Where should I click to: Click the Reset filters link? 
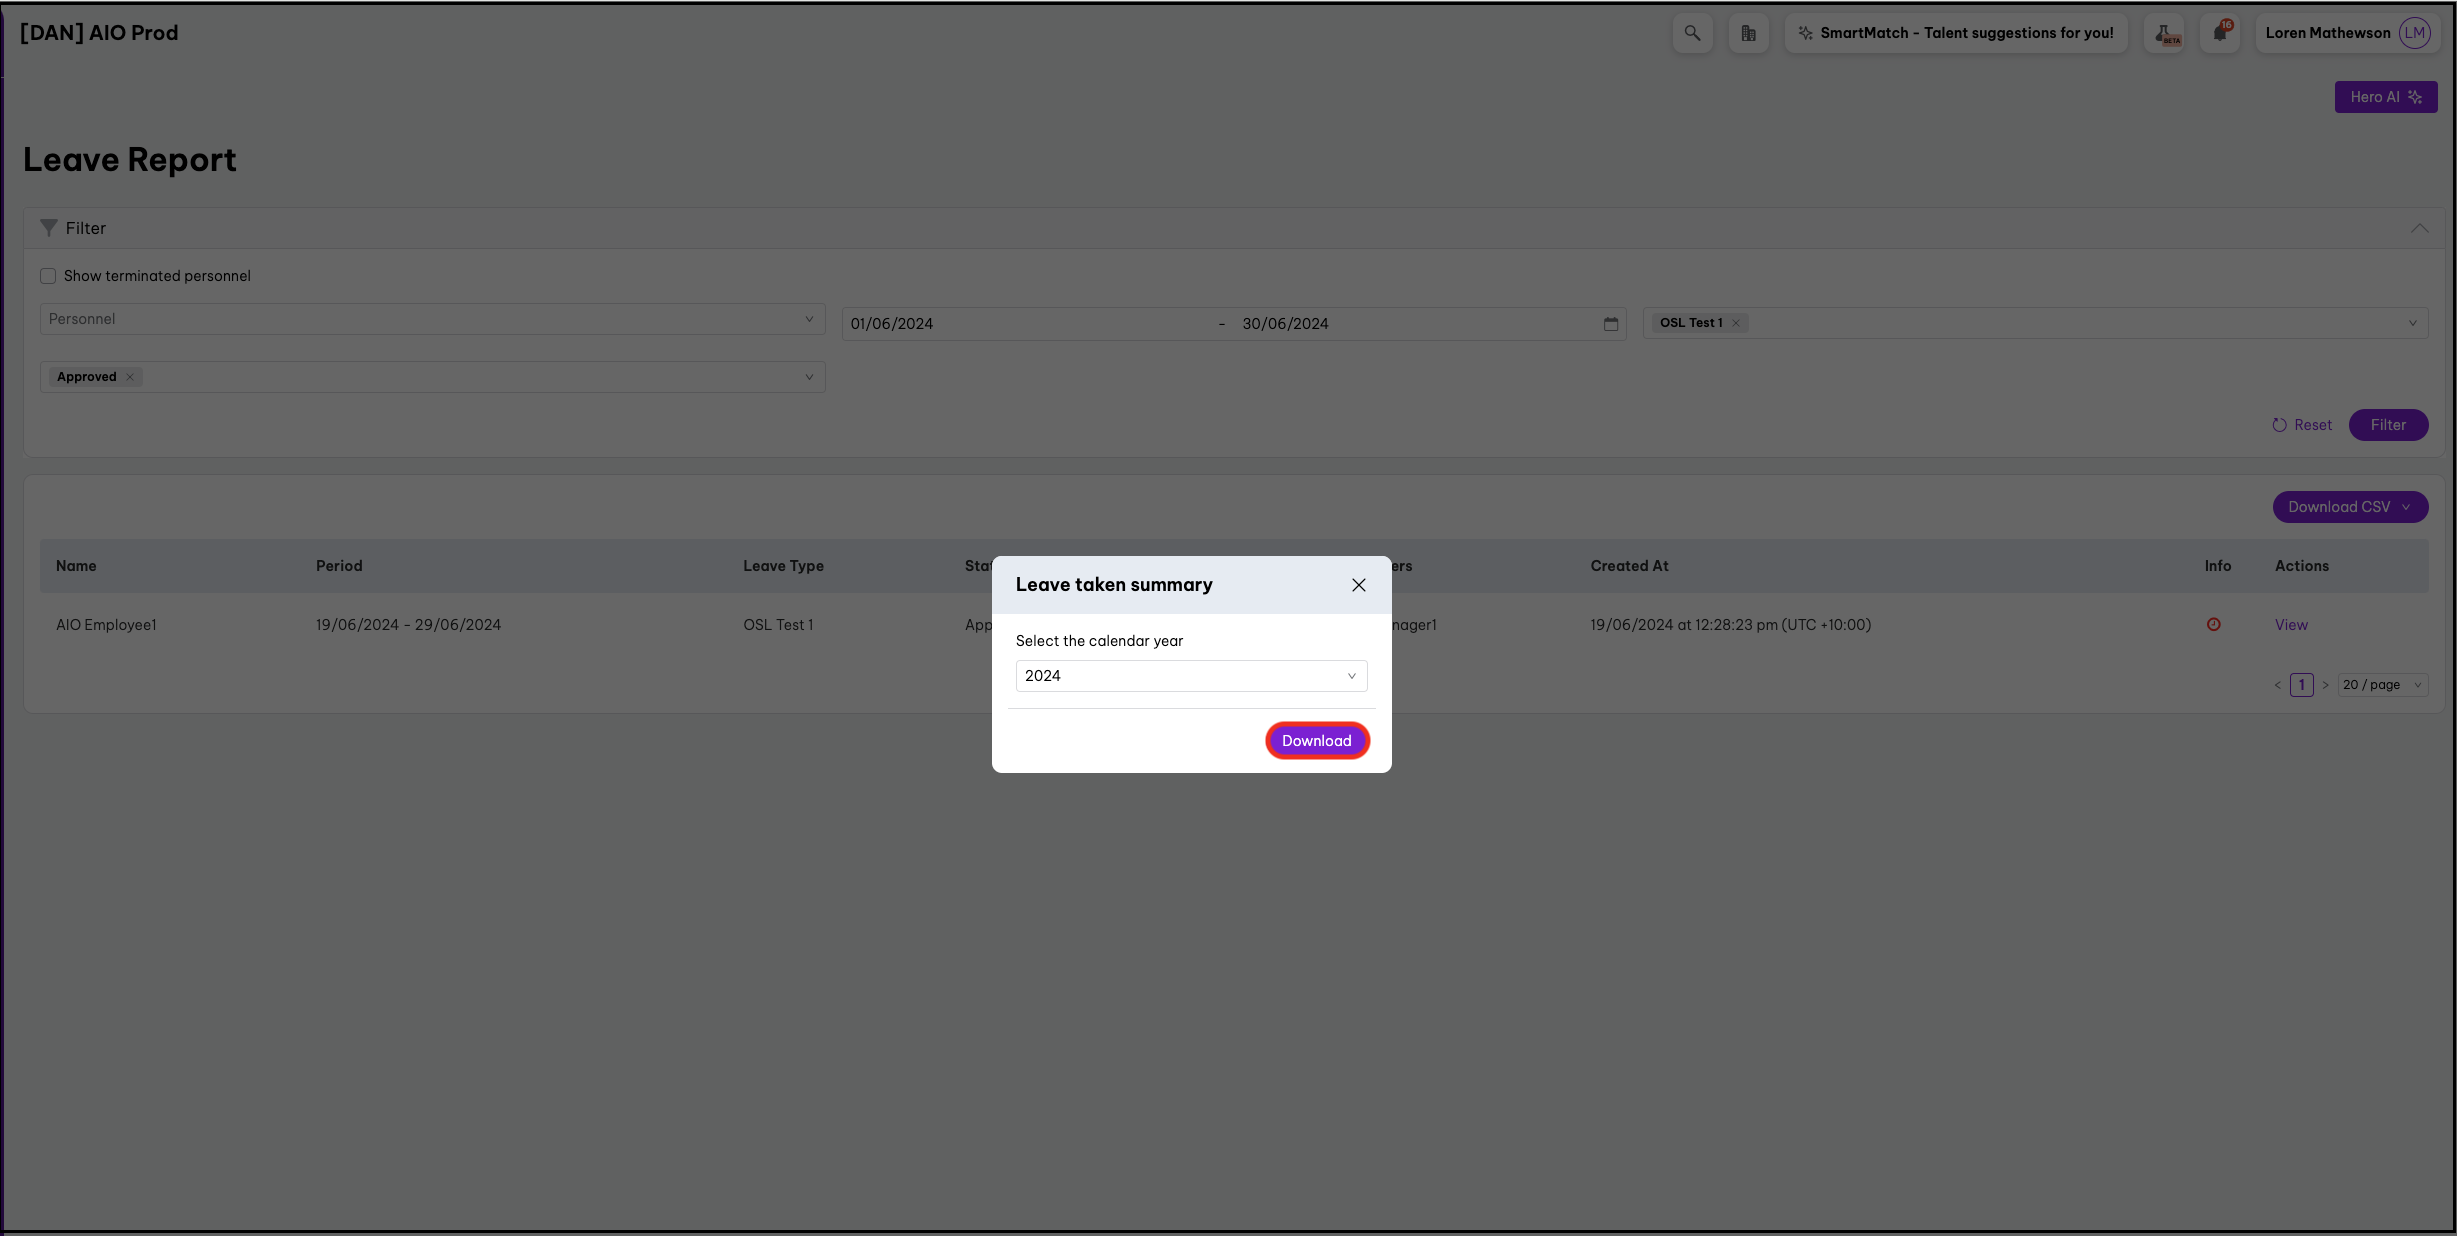[2302, 425]
